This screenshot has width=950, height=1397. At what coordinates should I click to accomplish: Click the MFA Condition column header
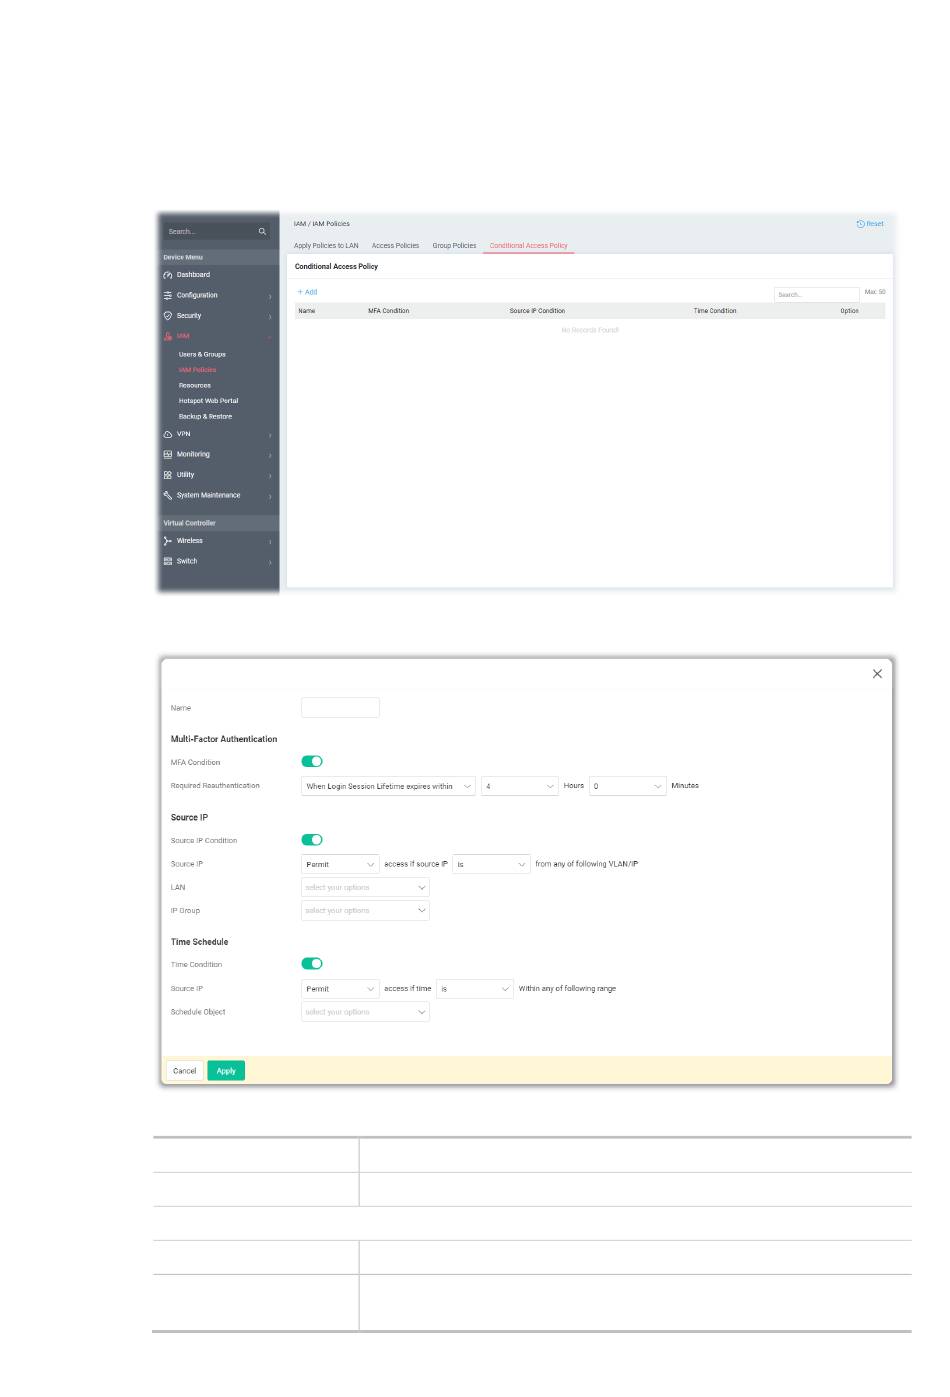pos(389,311)
